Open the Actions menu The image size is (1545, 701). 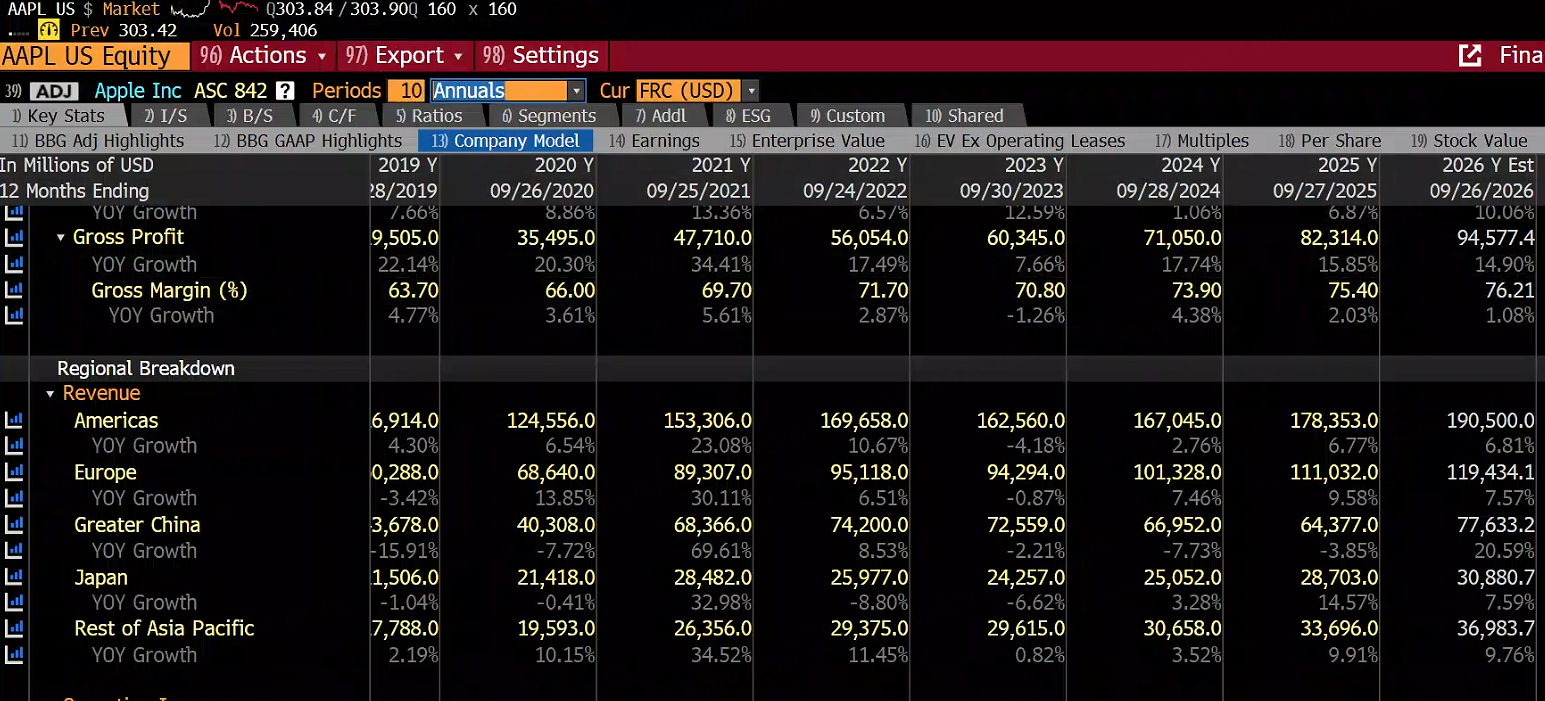coord(263,55)
